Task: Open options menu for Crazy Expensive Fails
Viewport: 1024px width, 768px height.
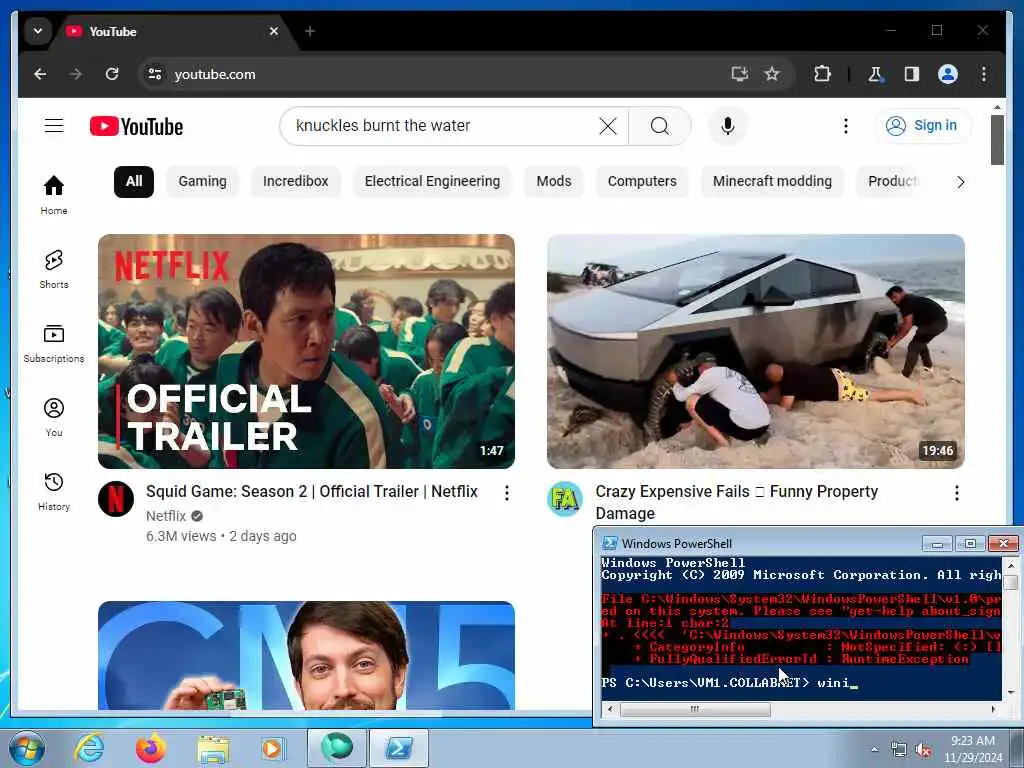Action: 957,493
